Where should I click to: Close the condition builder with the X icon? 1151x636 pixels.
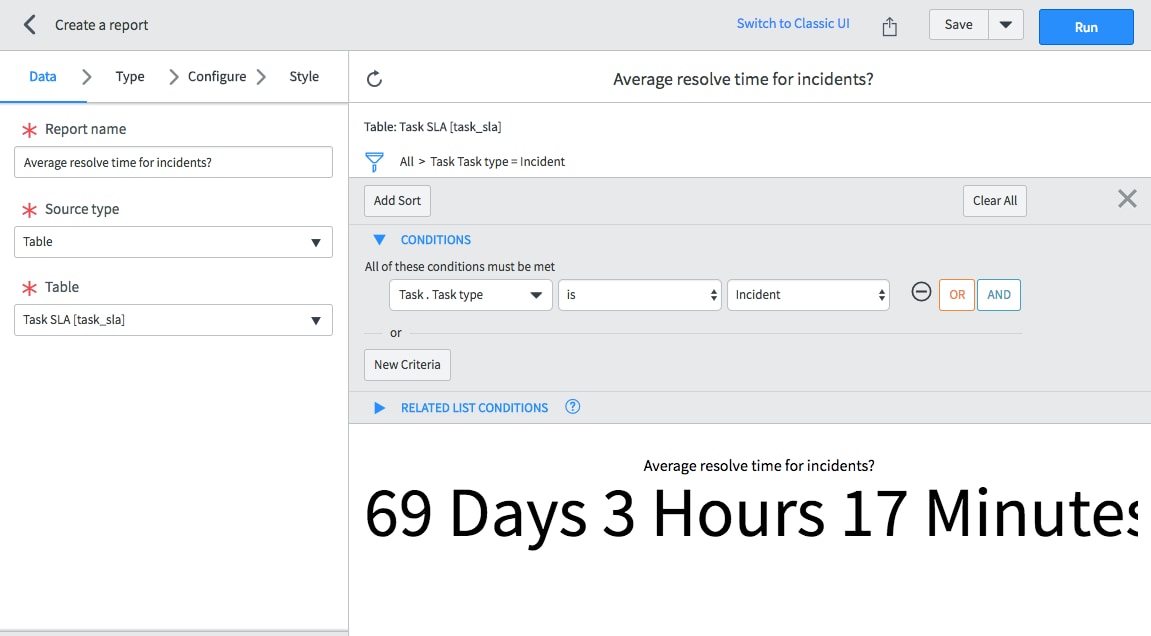1127,198
